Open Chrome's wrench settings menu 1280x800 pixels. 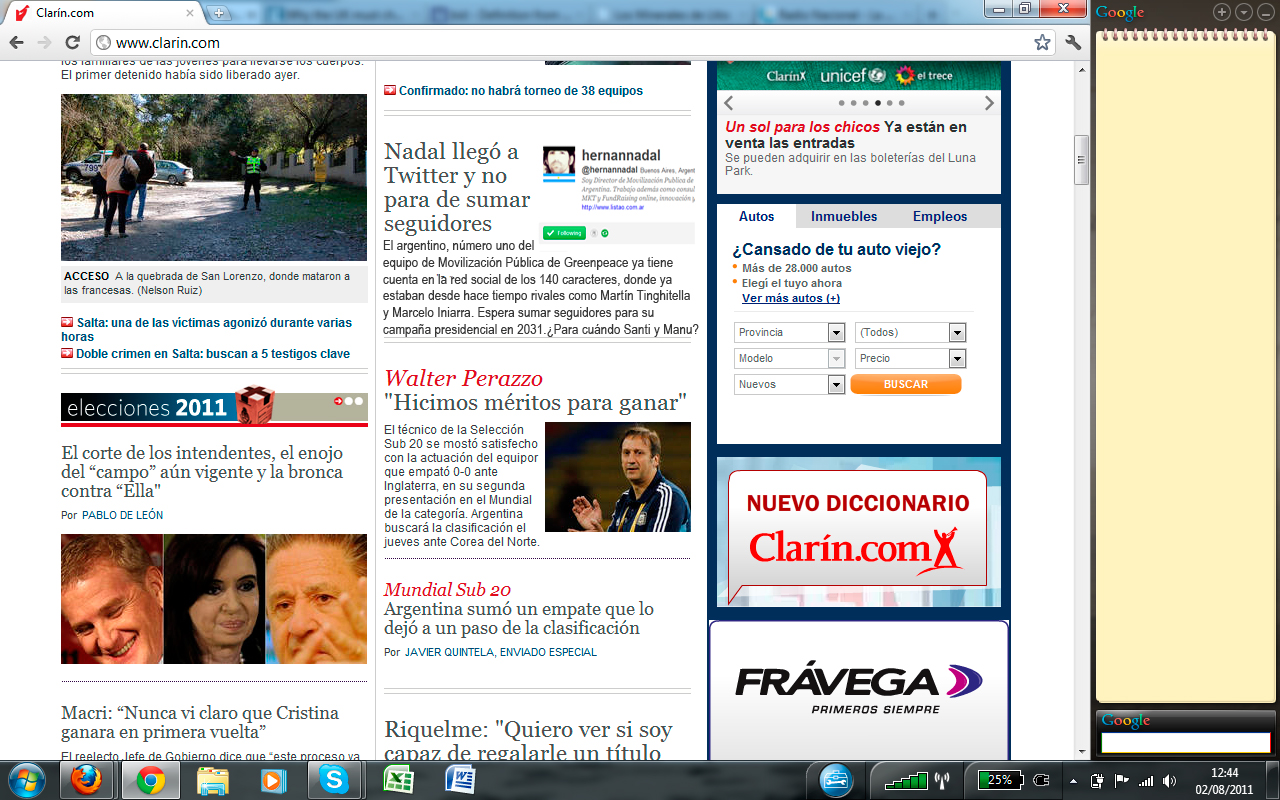[x=1074, y=42]
